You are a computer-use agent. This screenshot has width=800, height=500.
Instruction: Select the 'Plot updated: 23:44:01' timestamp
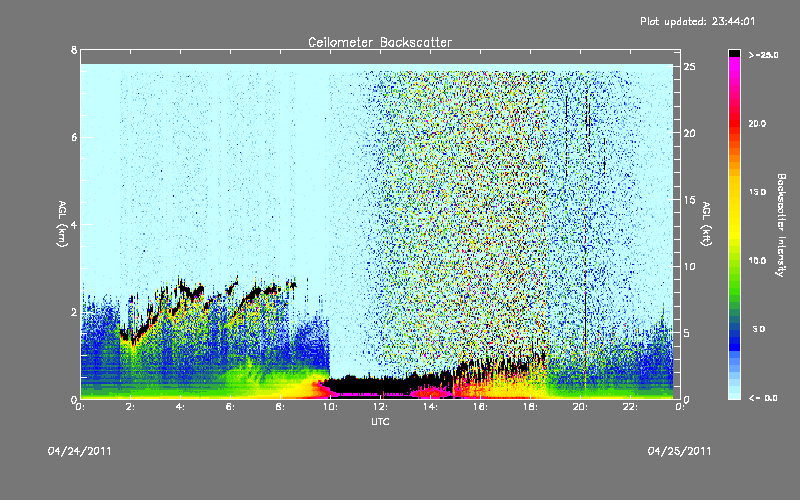tap(697, 21)
